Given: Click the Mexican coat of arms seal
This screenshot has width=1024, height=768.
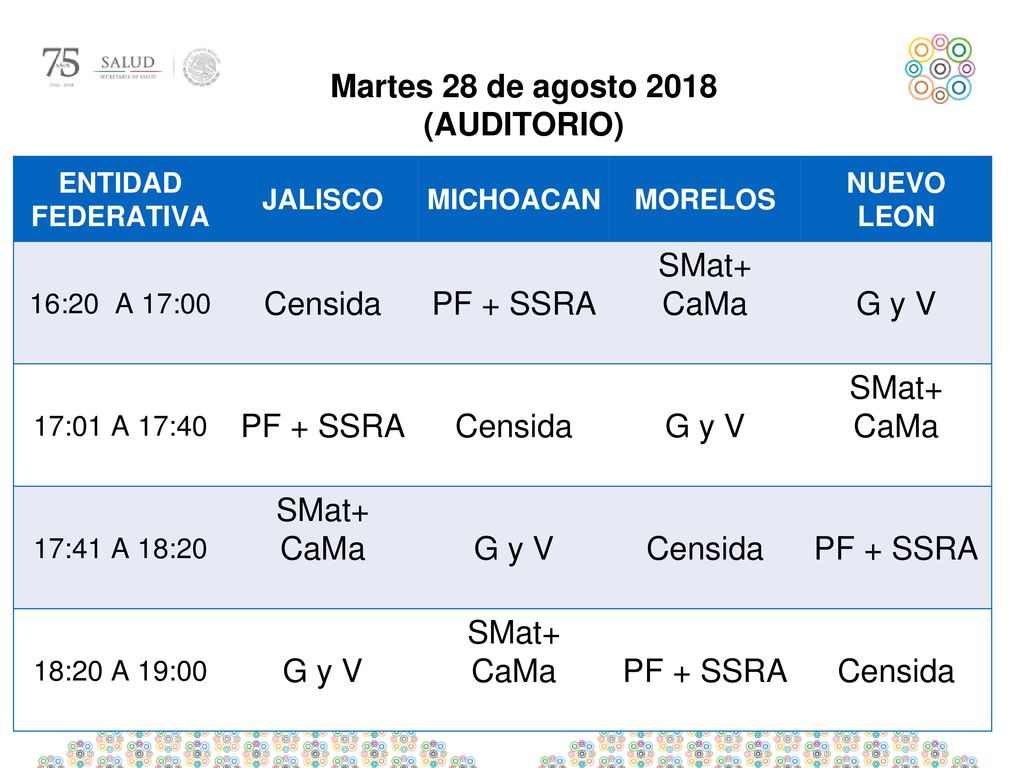Looking at the screenshot, I should pos(201,67).
